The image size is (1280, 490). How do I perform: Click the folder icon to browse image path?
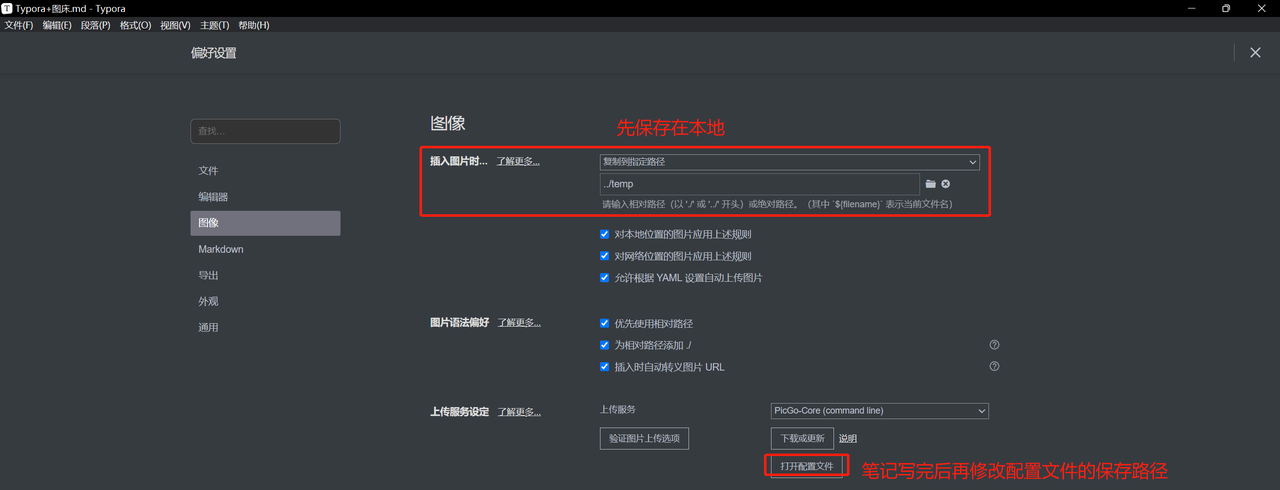(930, 184)
